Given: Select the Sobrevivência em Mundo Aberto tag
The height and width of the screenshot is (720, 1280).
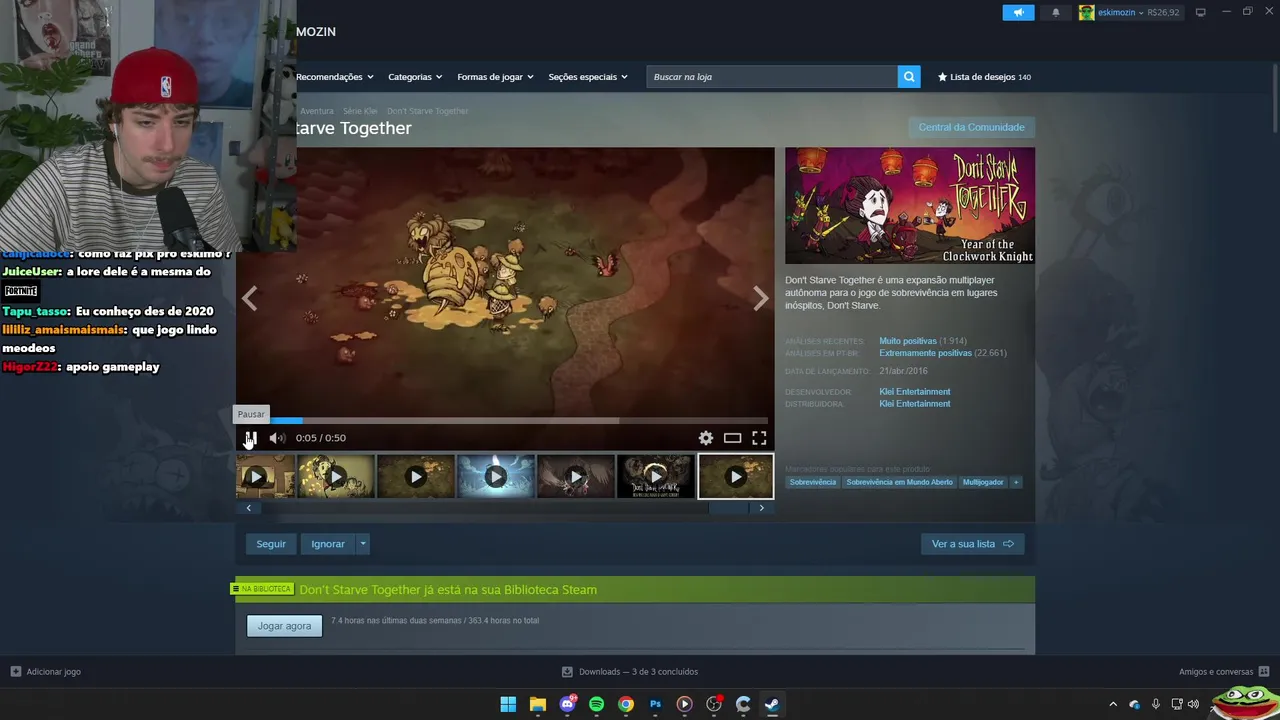Looking at the screenshot, I should (899, 482).
